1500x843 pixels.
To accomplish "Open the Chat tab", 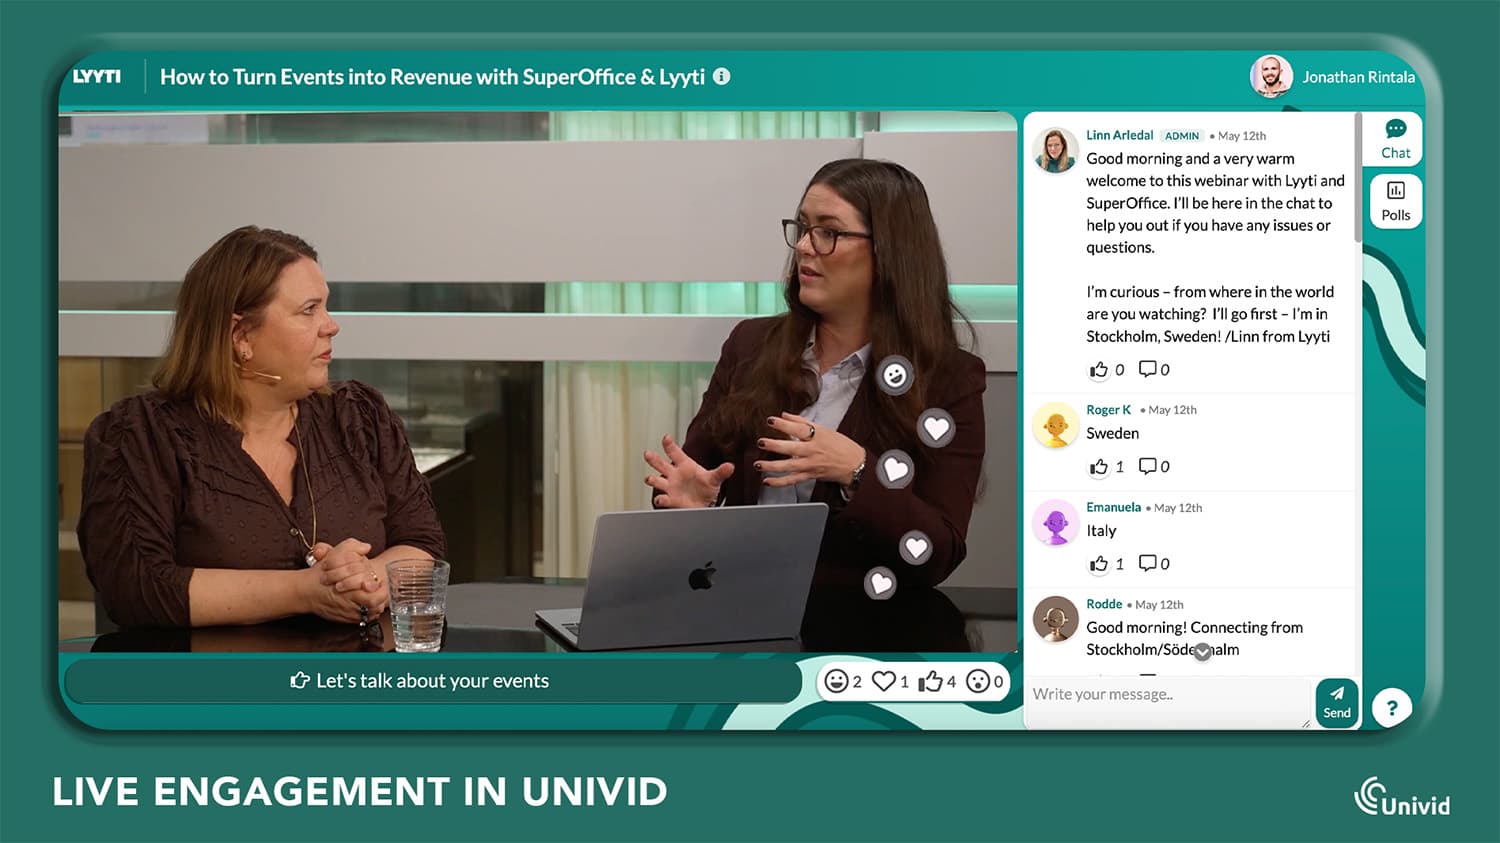I will (x=1395, y=139).
